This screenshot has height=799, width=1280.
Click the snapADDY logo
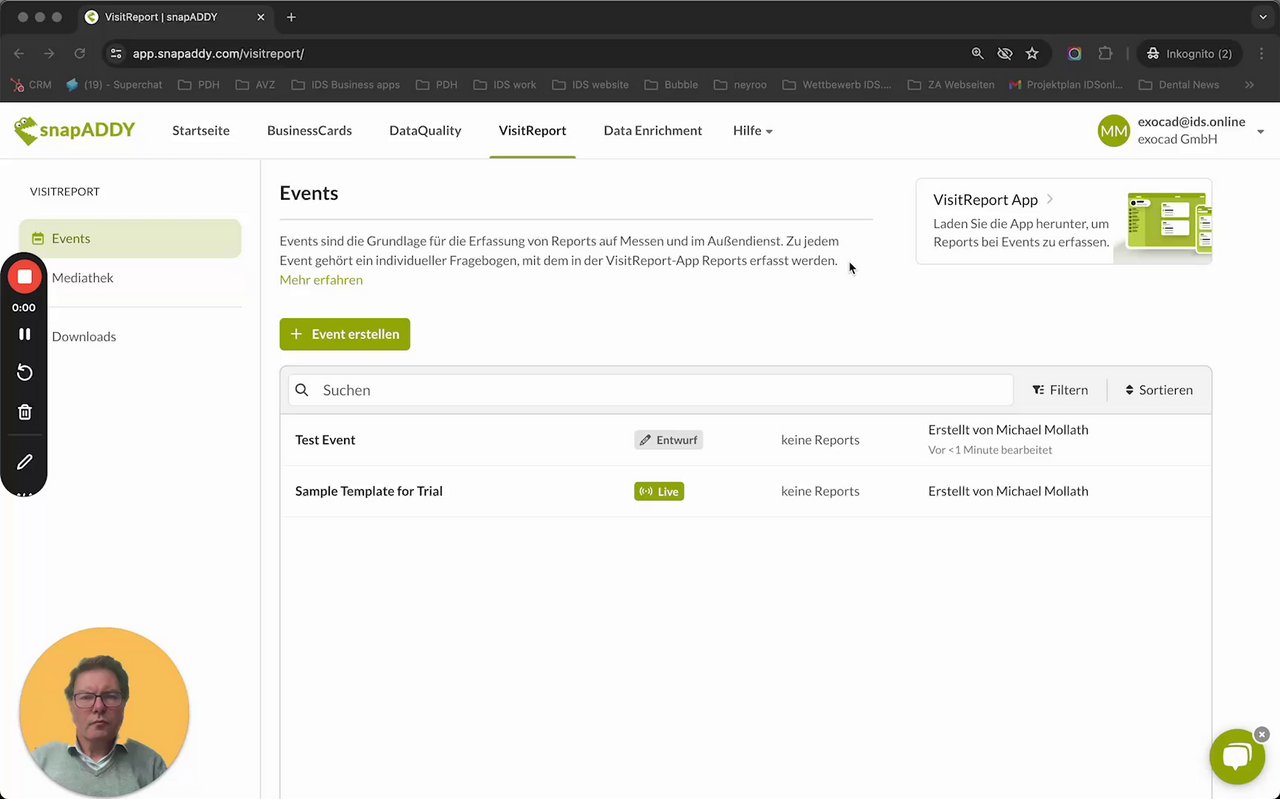pyautogui.click(x=74, y=130)
